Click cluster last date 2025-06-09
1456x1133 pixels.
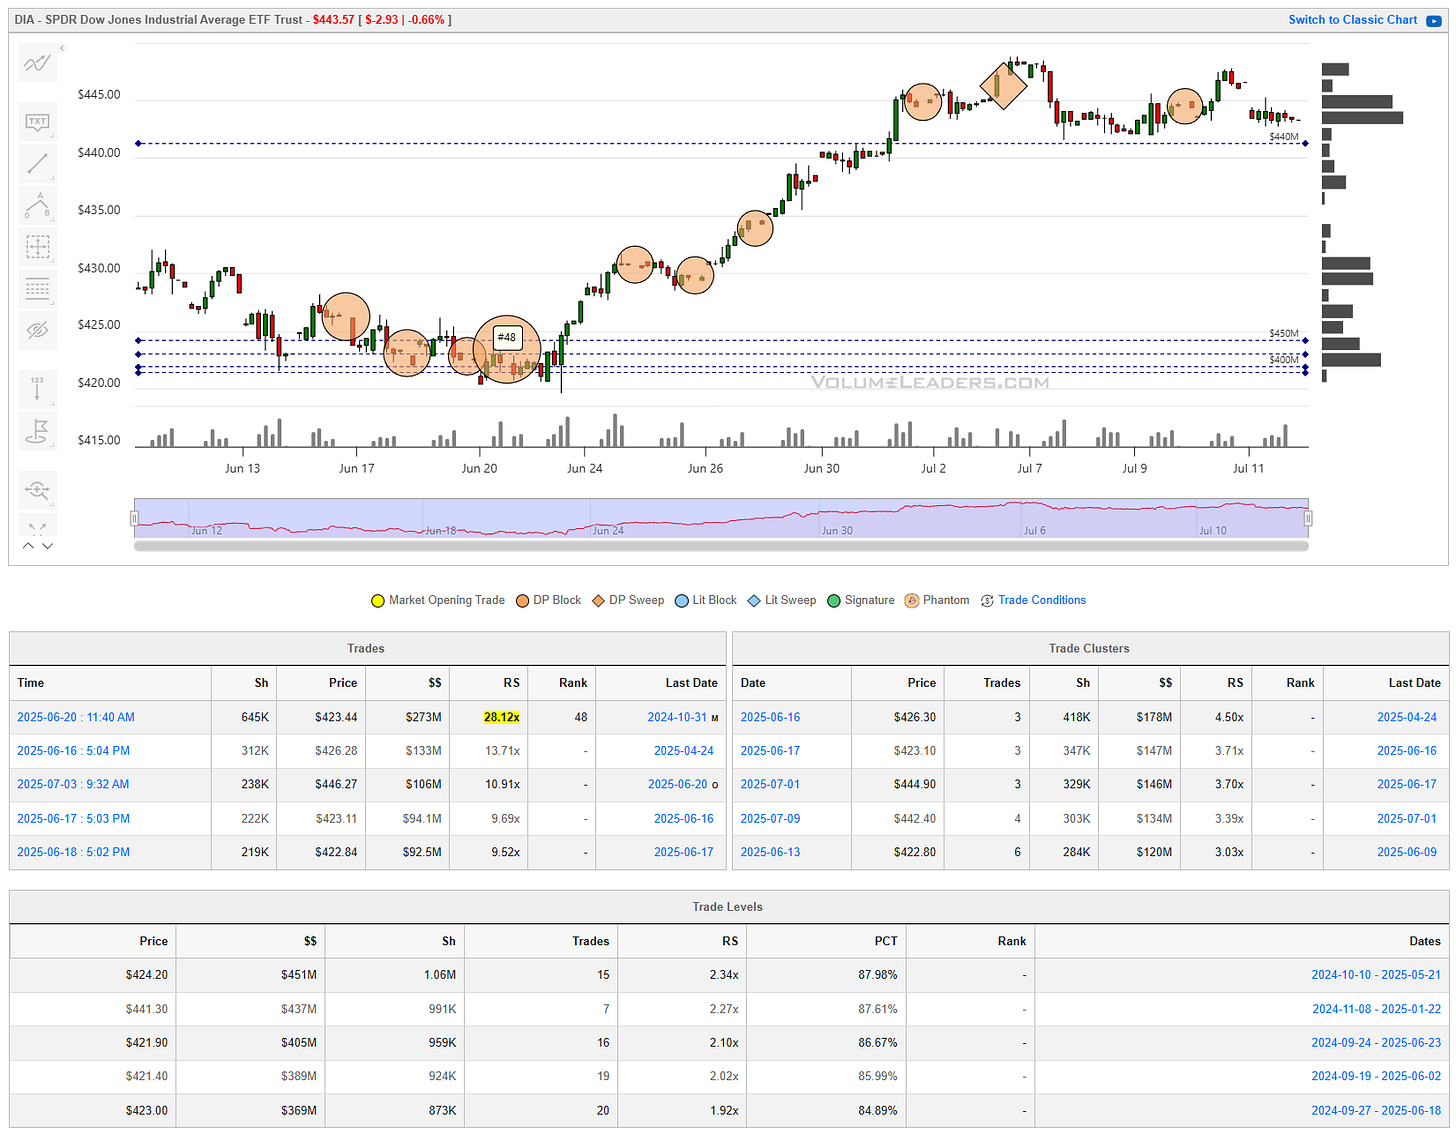(x=1407, y=852)
